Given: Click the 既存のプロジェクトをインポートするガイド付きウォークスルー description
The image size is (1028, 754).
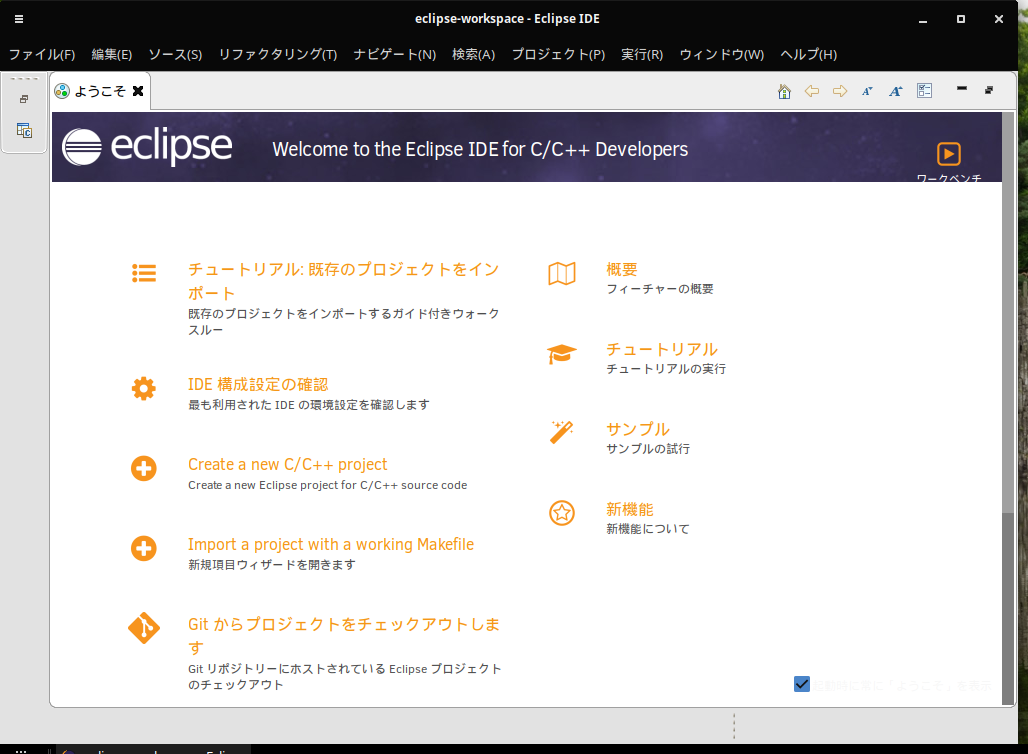Looking at the screenshot, I should tap(344, 322).
